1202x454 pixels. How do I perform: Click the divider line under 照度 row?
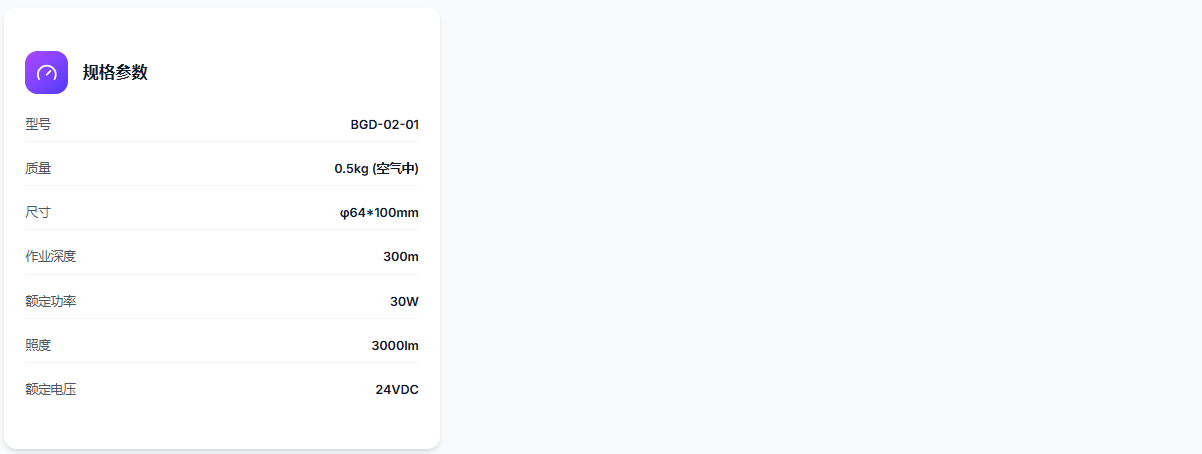tap(222, 363)
